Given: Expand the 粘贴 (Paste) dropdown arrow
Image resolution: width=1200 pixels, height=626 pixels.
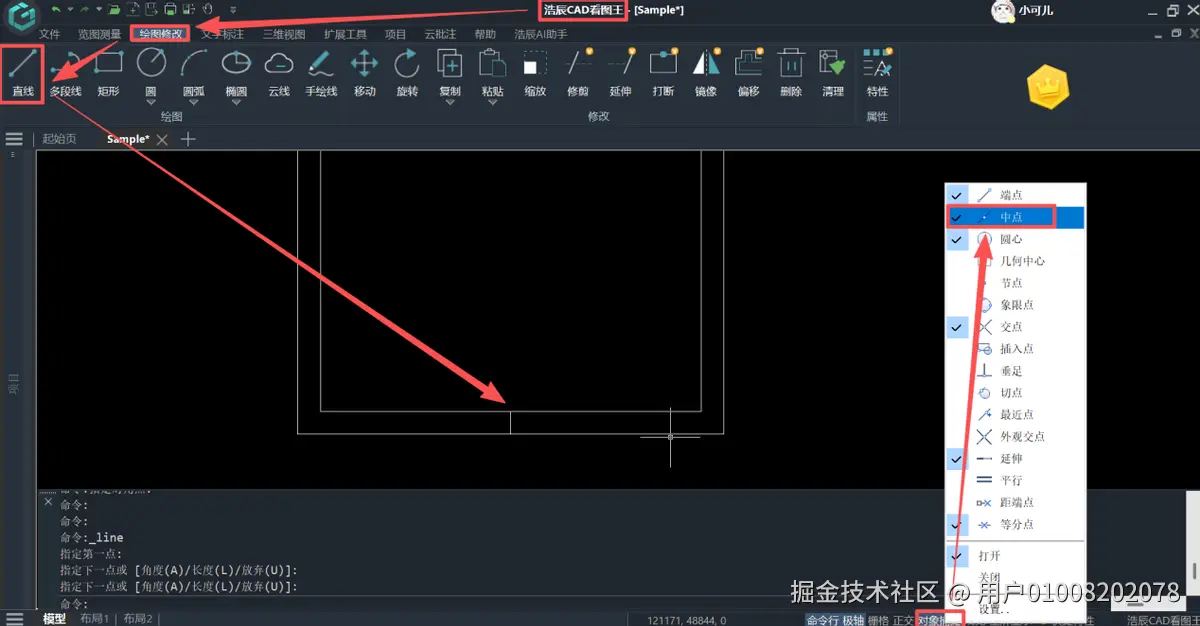Looking at the screenshot, I should (x=492, y=102).
